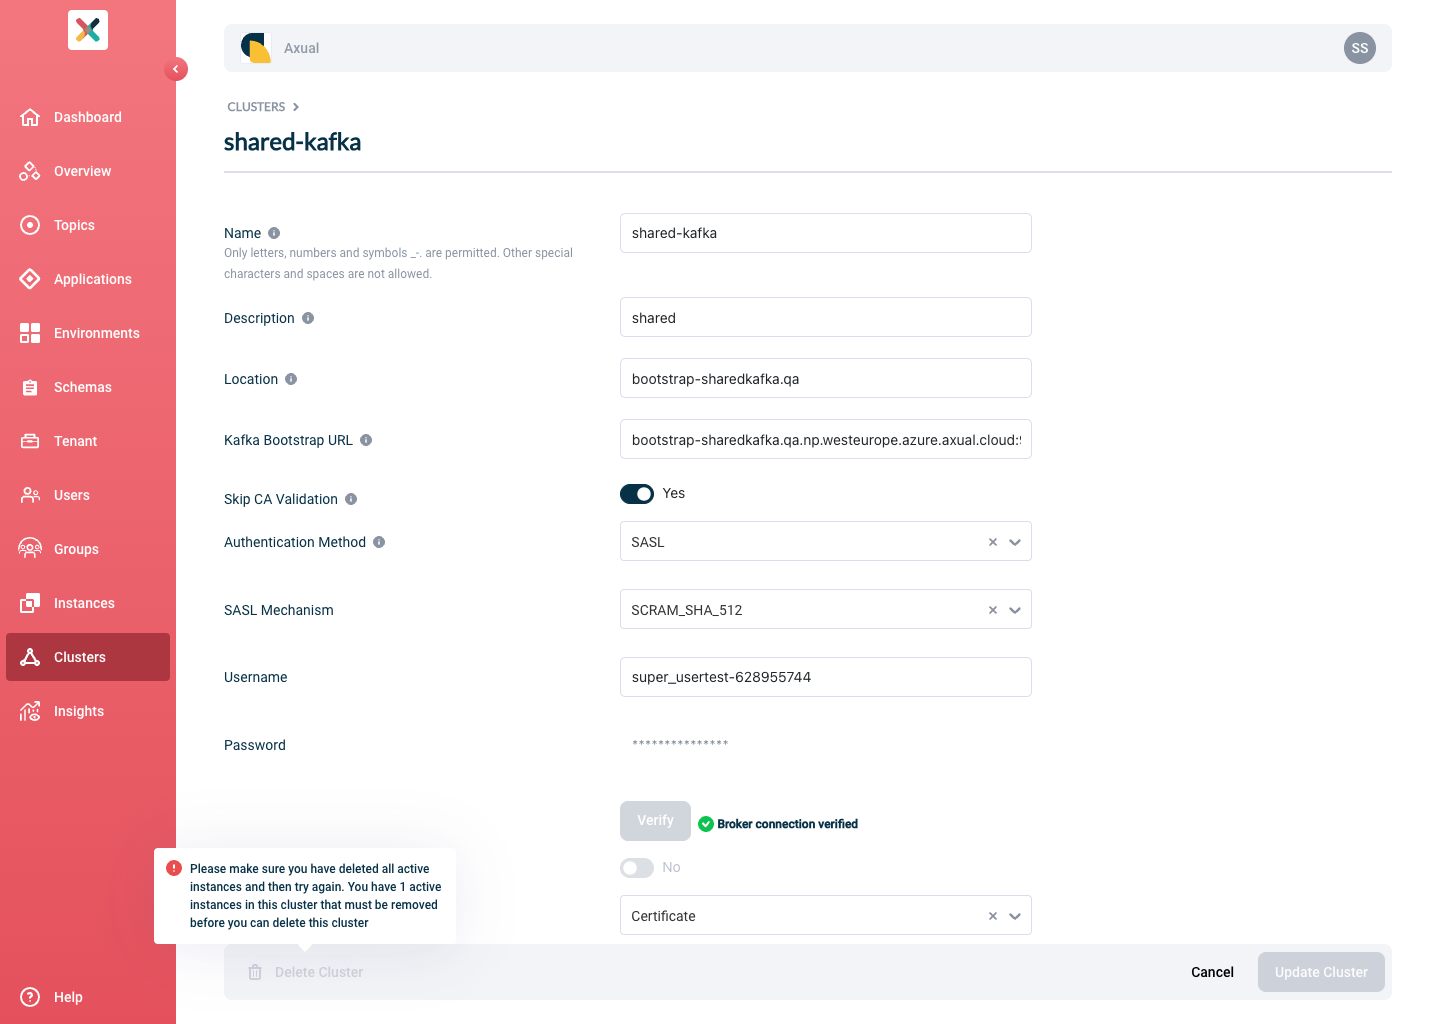The height and width of the screenshot is (1024, 1440).
Task: Click the Clusters triangle icon
Action: 30,657
